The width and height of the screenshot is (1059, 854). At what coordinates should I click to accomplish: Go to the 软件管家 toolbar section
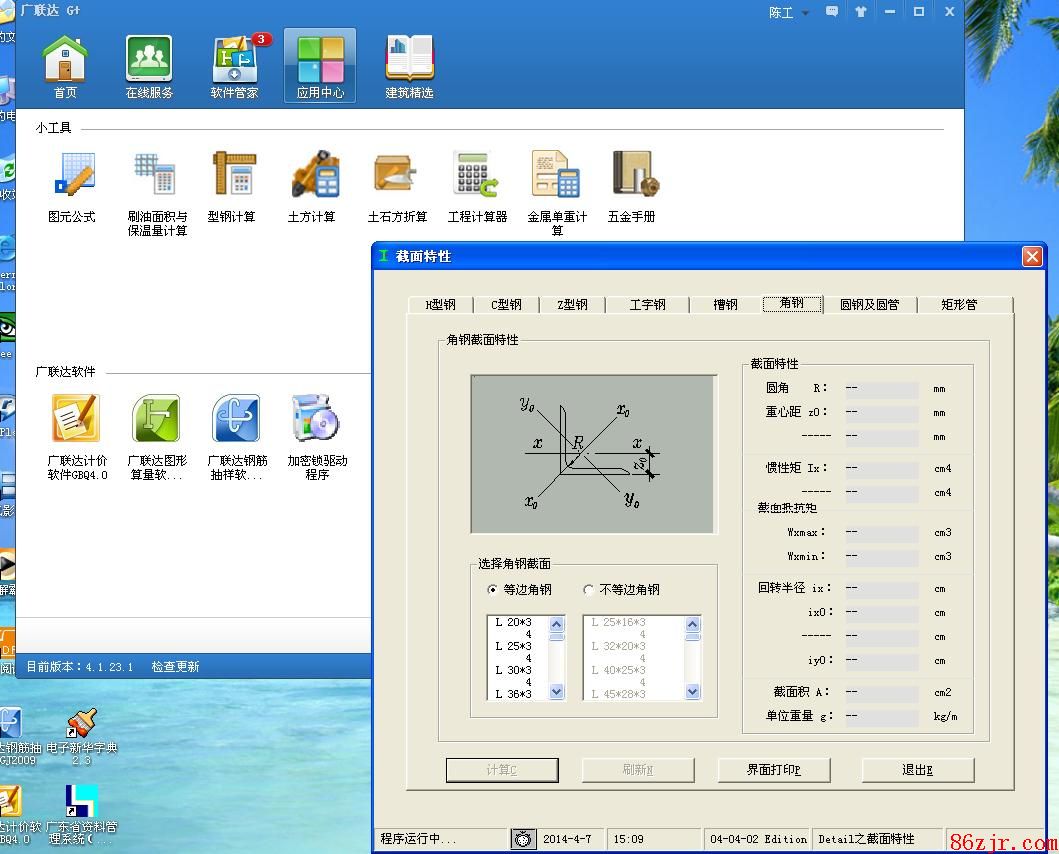234,66
